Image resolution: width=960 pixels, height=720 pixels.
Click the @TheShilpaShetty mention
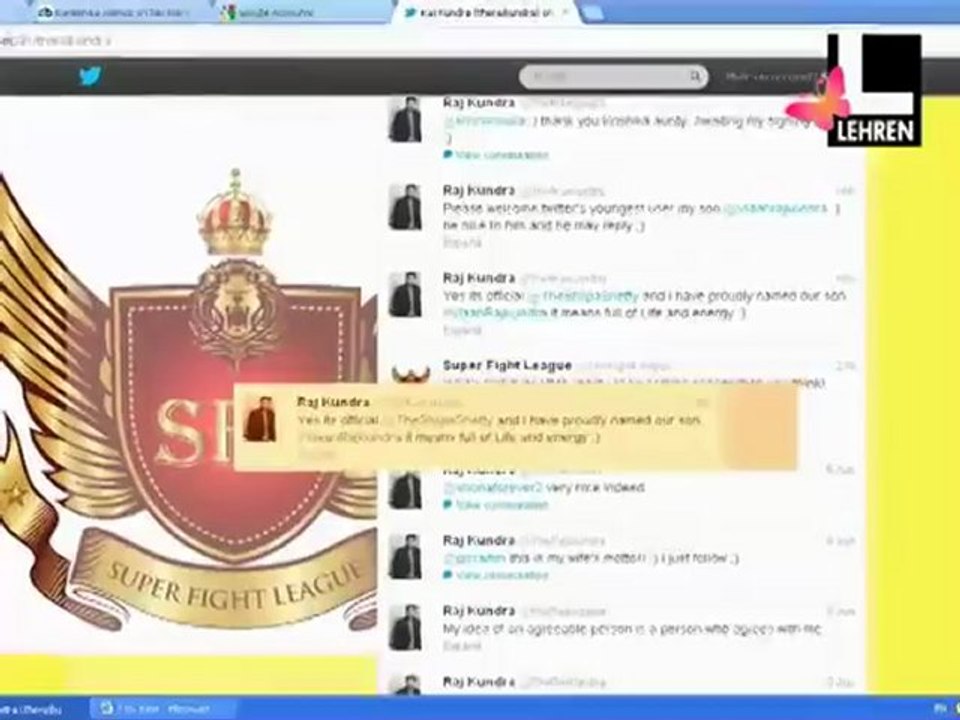(x=583, y=296)
